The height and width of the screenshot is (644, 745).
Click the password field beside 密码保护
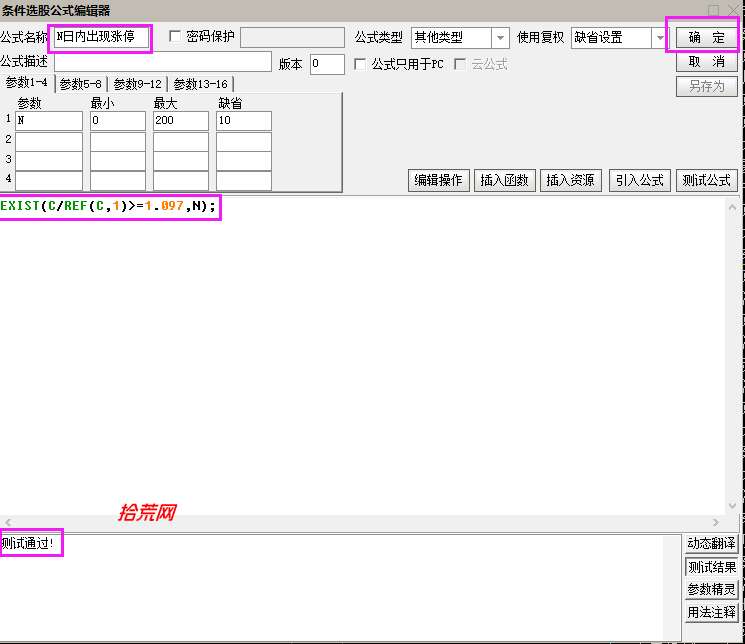pos(292,37)
